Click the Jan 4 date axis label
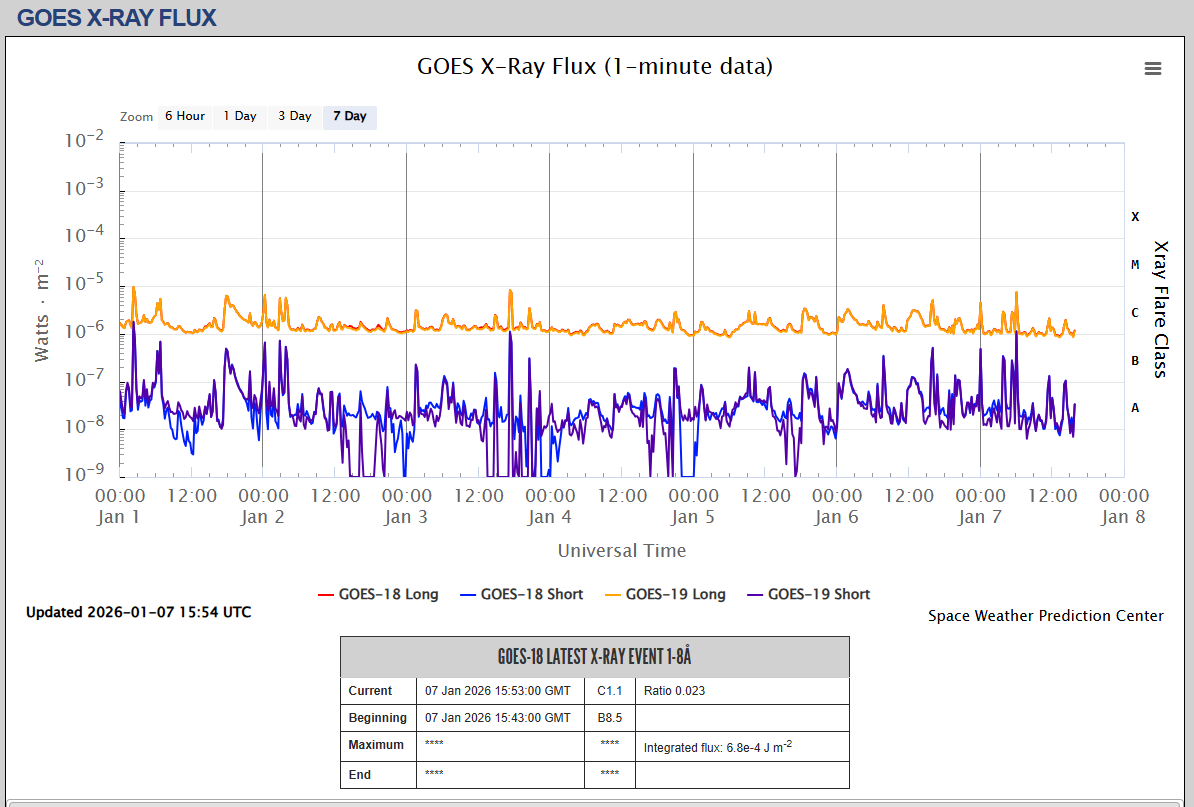The height and width of the screenshot is (807, 1194). (542, 517)
